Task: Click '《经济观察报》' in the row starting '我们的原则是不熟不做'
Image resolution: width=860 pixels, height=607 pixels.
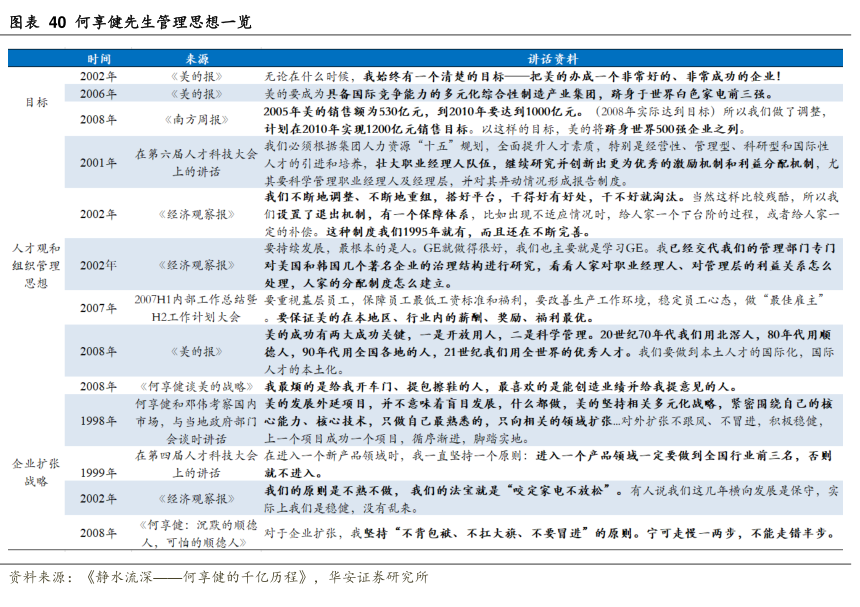Action: point(196,498)
